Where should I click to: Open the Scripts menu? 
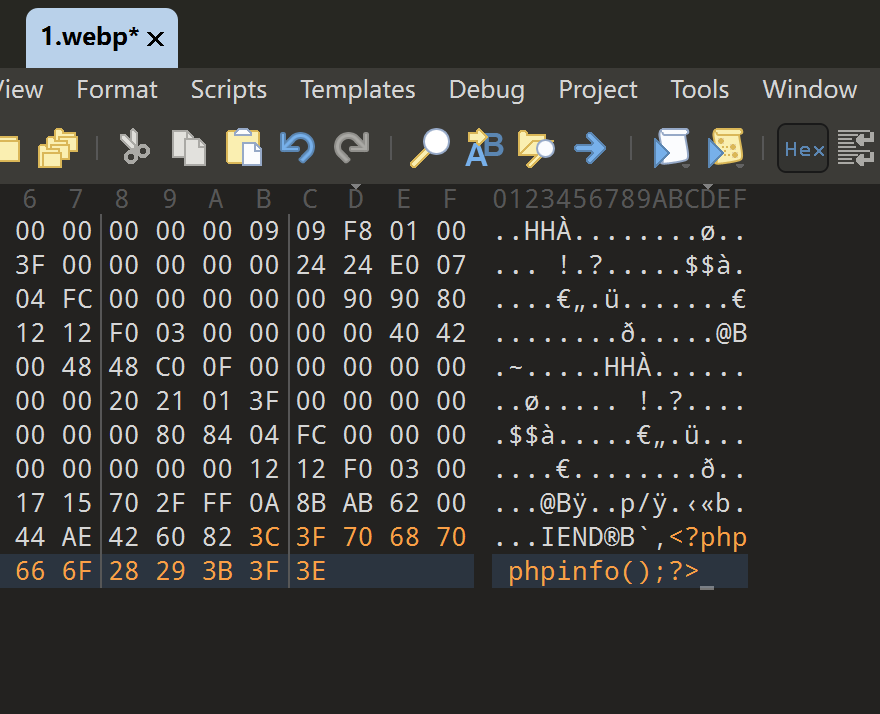[228, 89]
